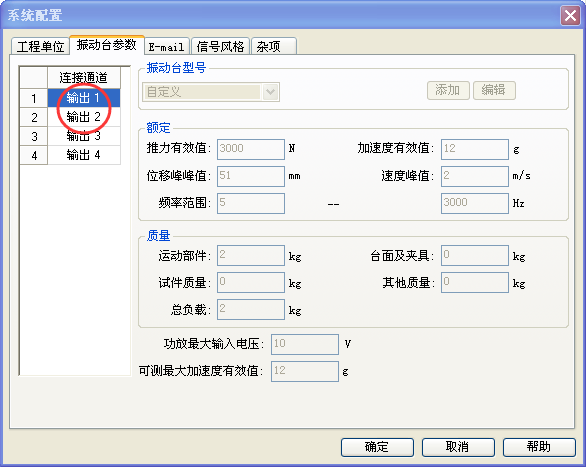Close the 系统配置 dialog window
Image resolution: width=586 pixels, height=467 pixels.
click(570, 16)
